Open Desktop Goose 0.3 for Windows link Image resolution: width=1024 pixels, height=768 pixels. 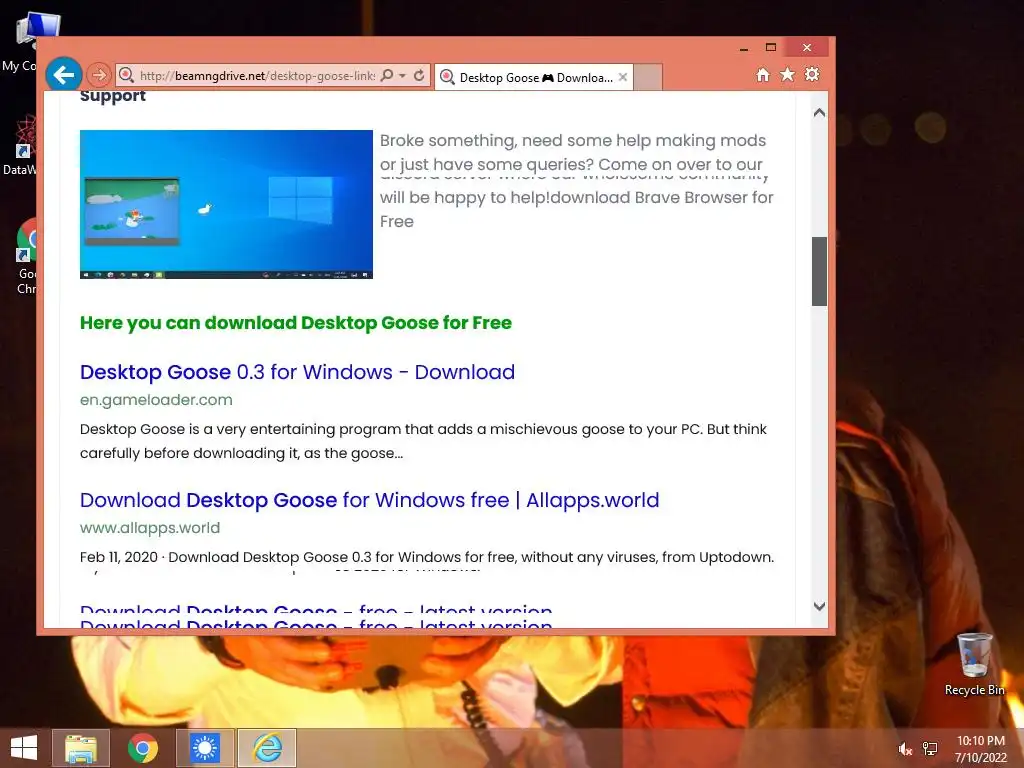(x=297, y=372)
